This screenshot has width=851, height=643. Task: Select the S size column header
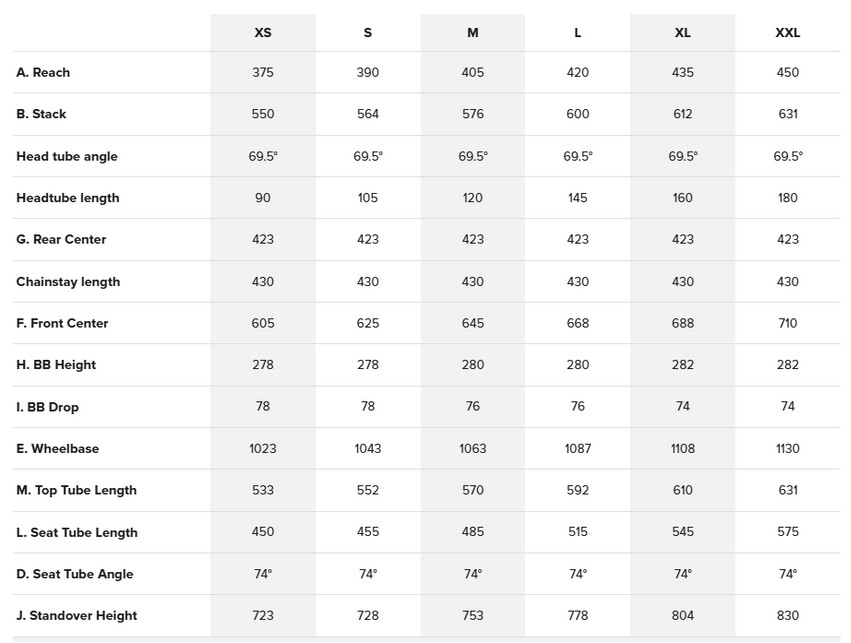(368, 32)
